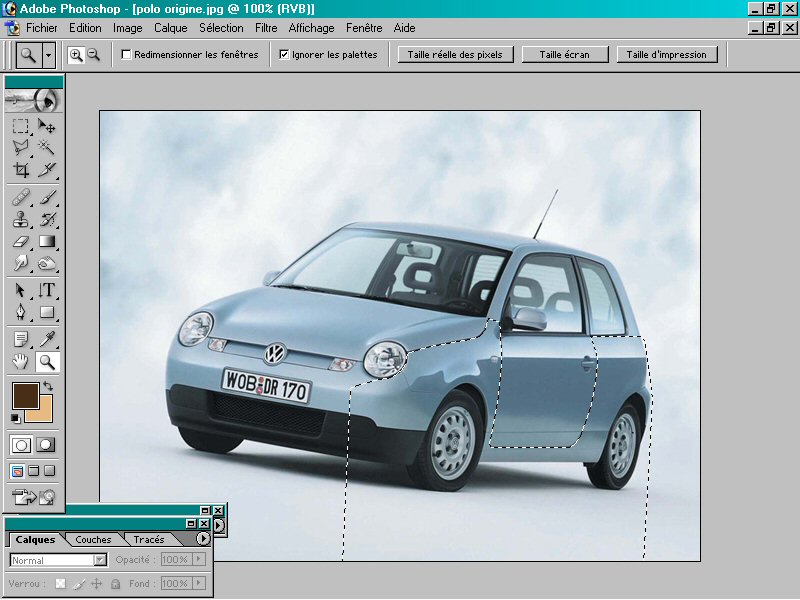Choose the Eraser tool
The height and width of the screenshot is (600, 800).
point(20,241)
